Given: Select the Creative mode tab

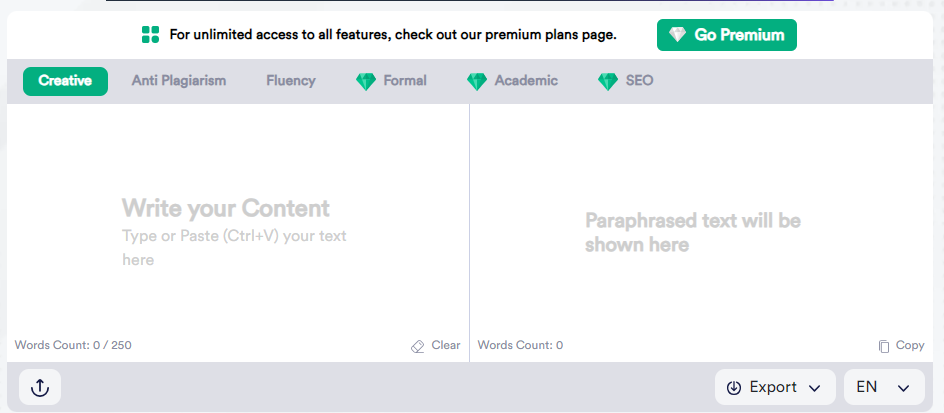Looking at the screenshot, I should point(65,81).
